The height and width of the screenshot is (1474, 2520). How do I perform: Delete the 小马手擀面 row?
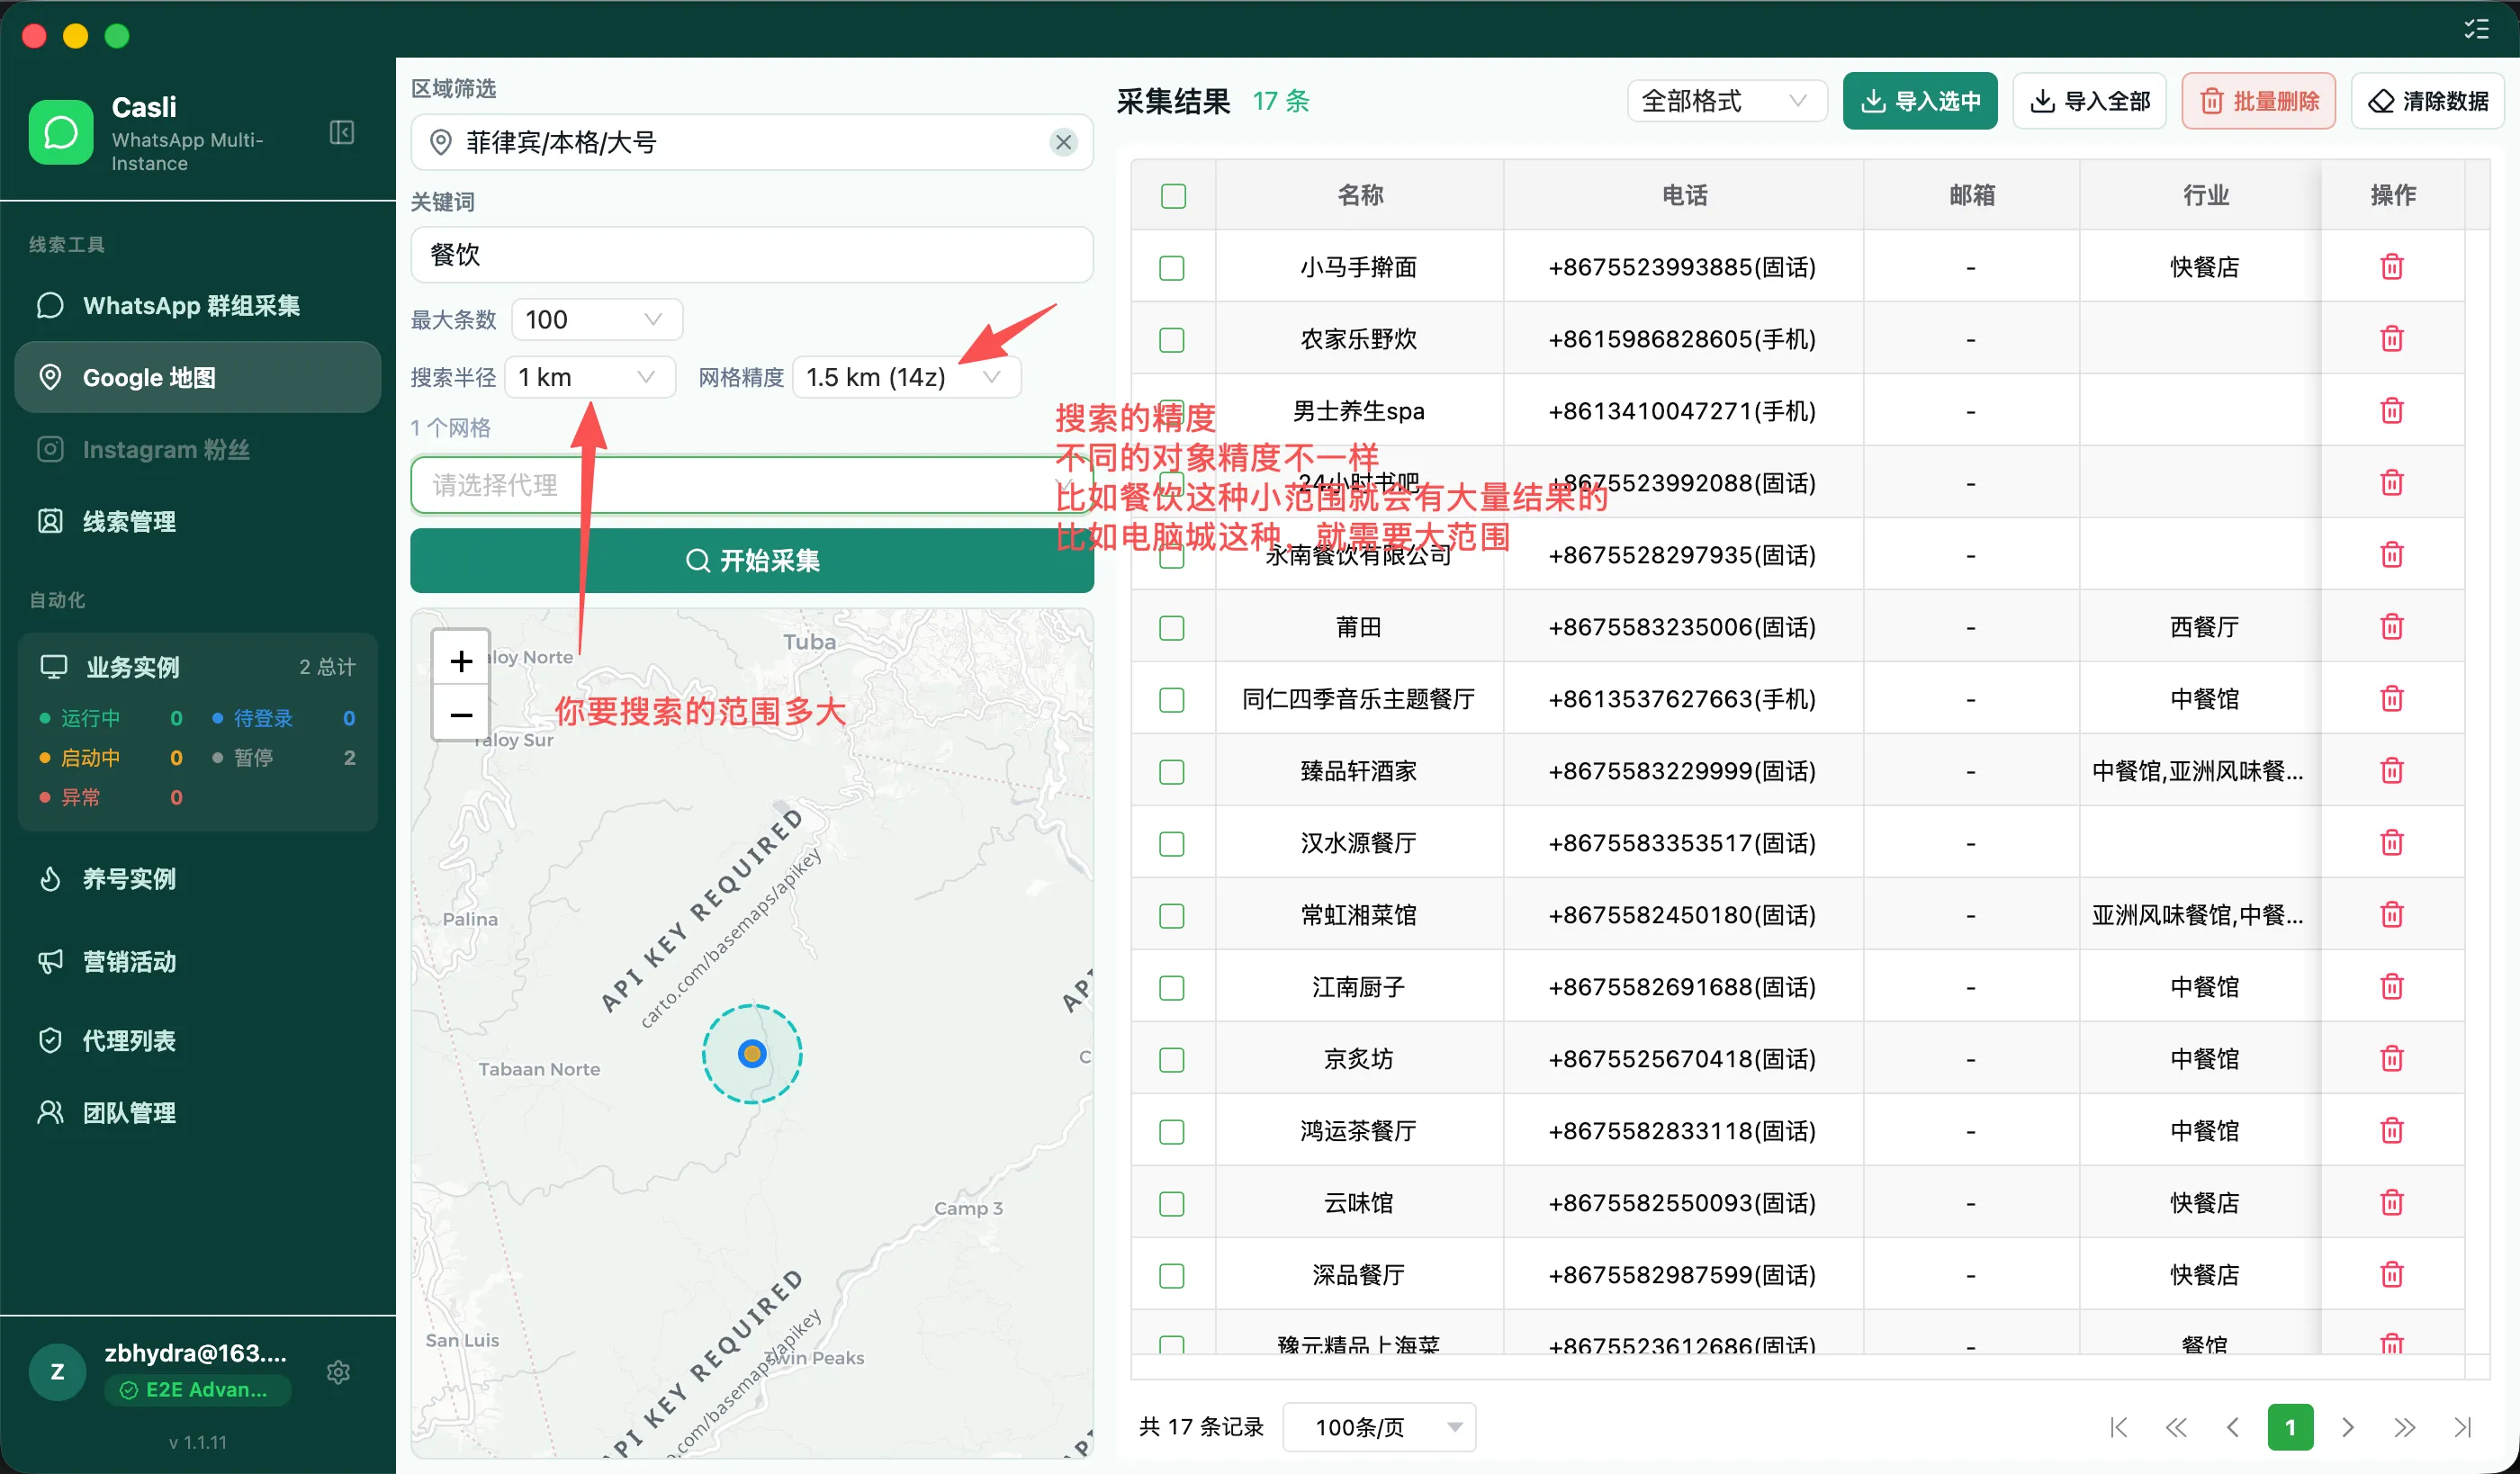click(2391, 267)
